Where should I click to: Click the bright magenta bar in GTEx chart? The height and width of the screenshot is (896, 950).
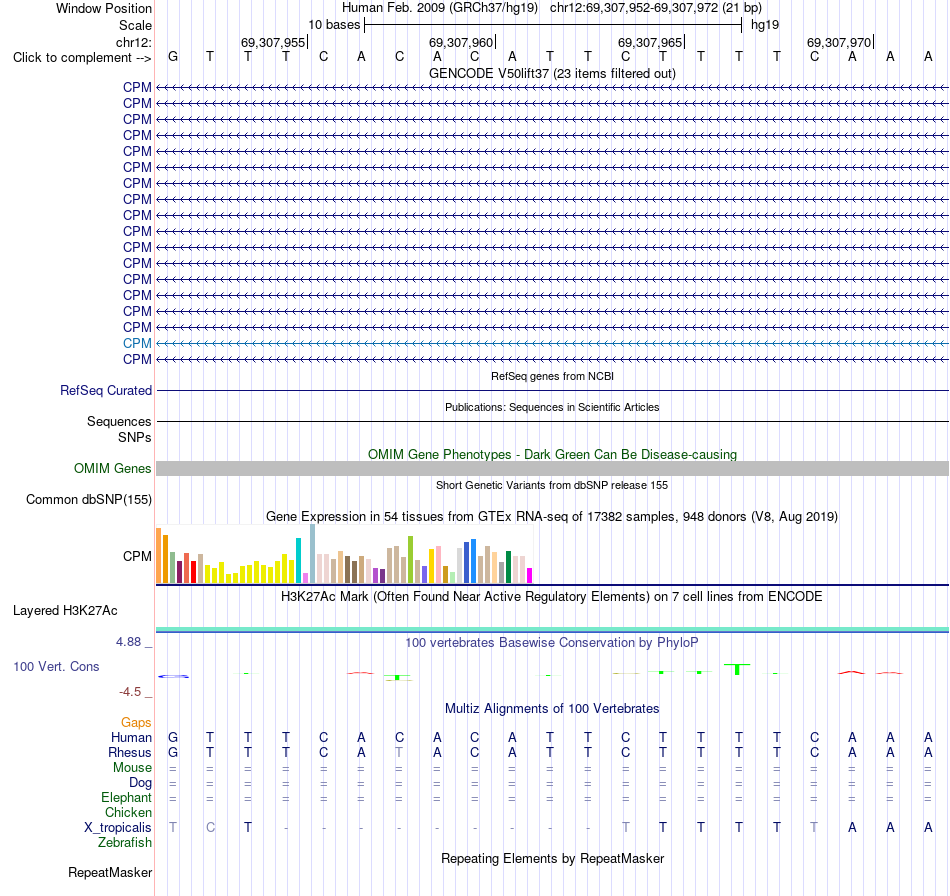tap(530, 576)
